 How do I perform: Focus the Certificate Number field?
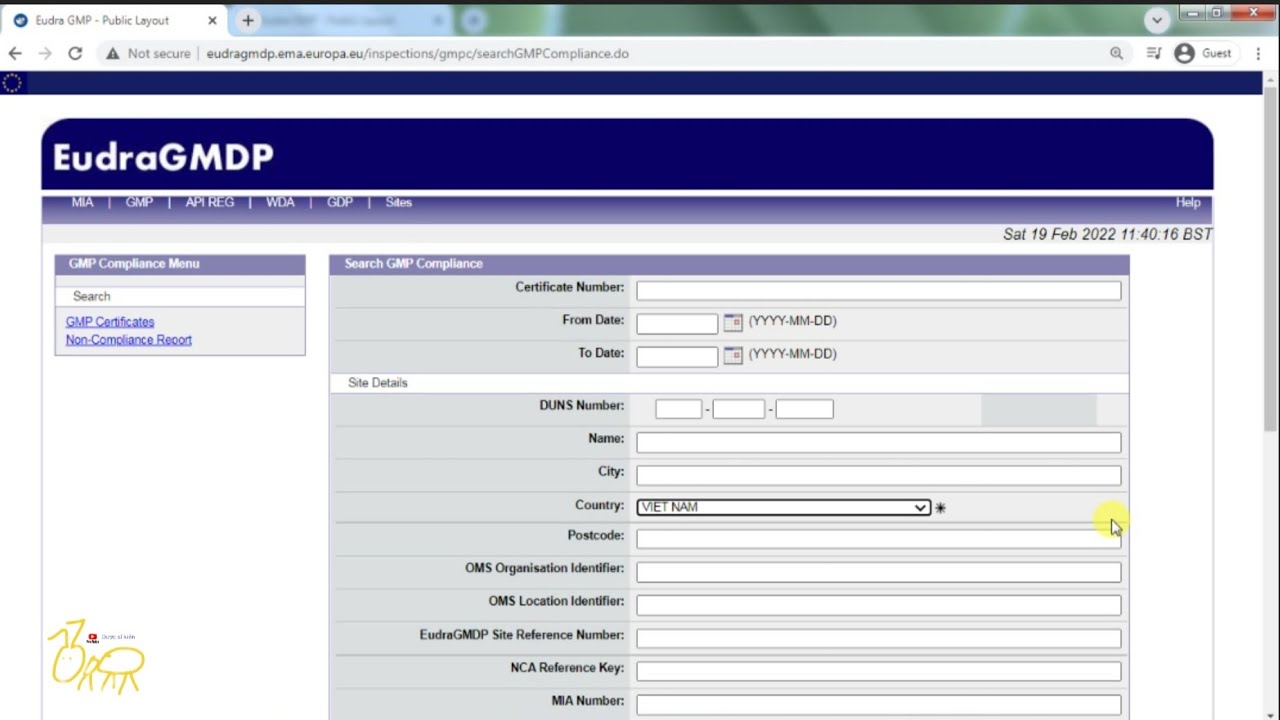point(878,291)
